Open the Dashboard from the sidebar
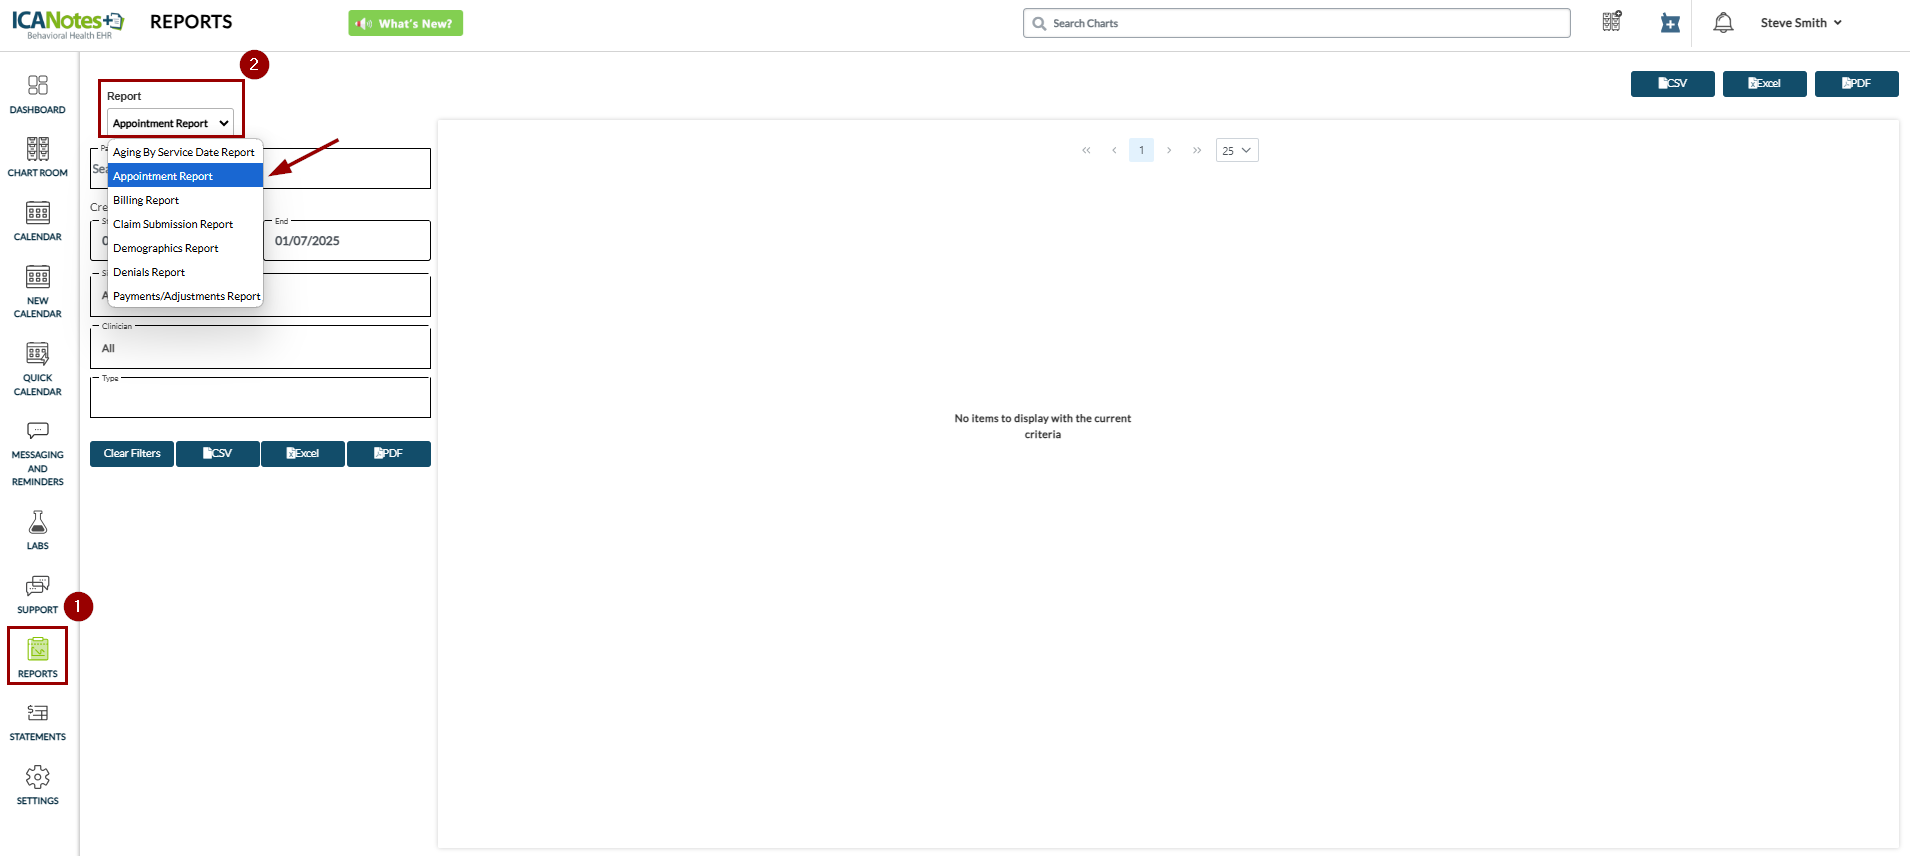 point(38,94)
